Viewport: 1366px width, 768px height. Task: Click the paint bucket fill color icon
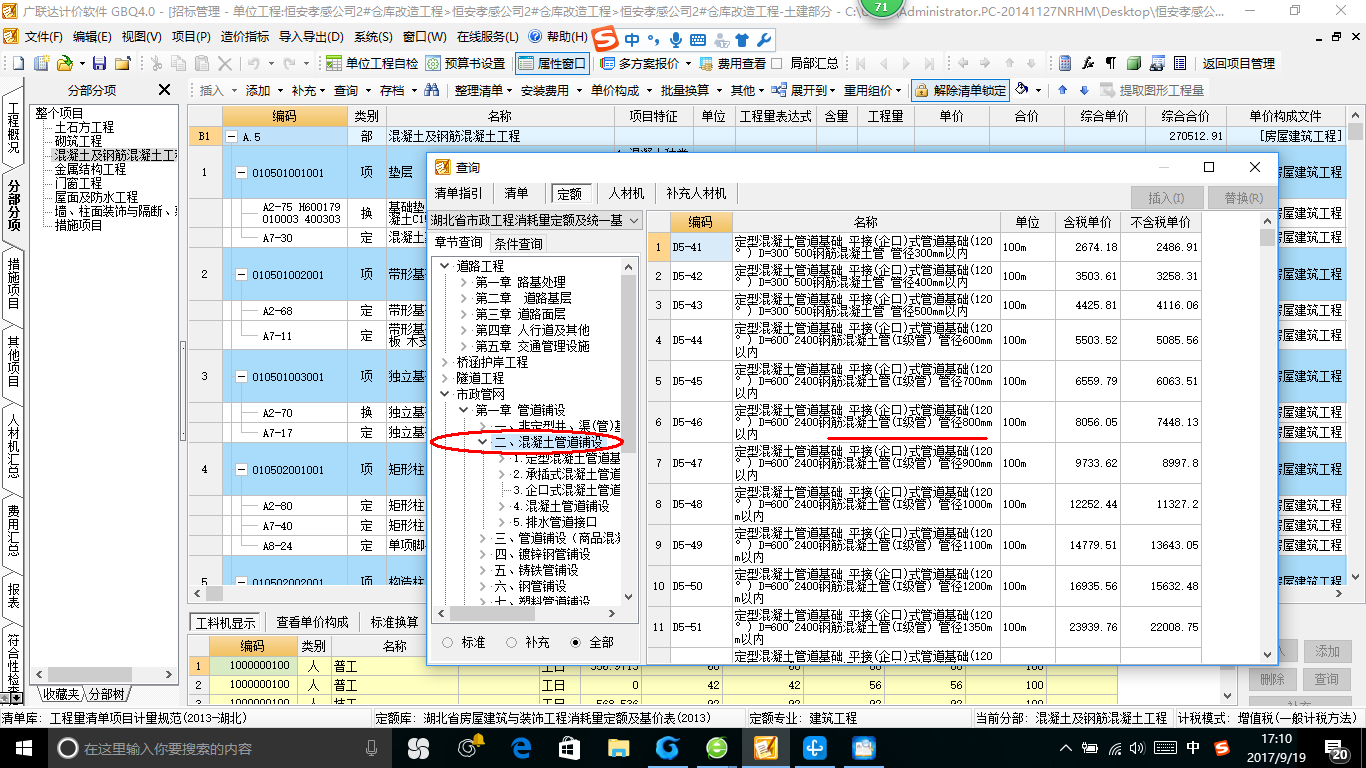coord(1022,90)
